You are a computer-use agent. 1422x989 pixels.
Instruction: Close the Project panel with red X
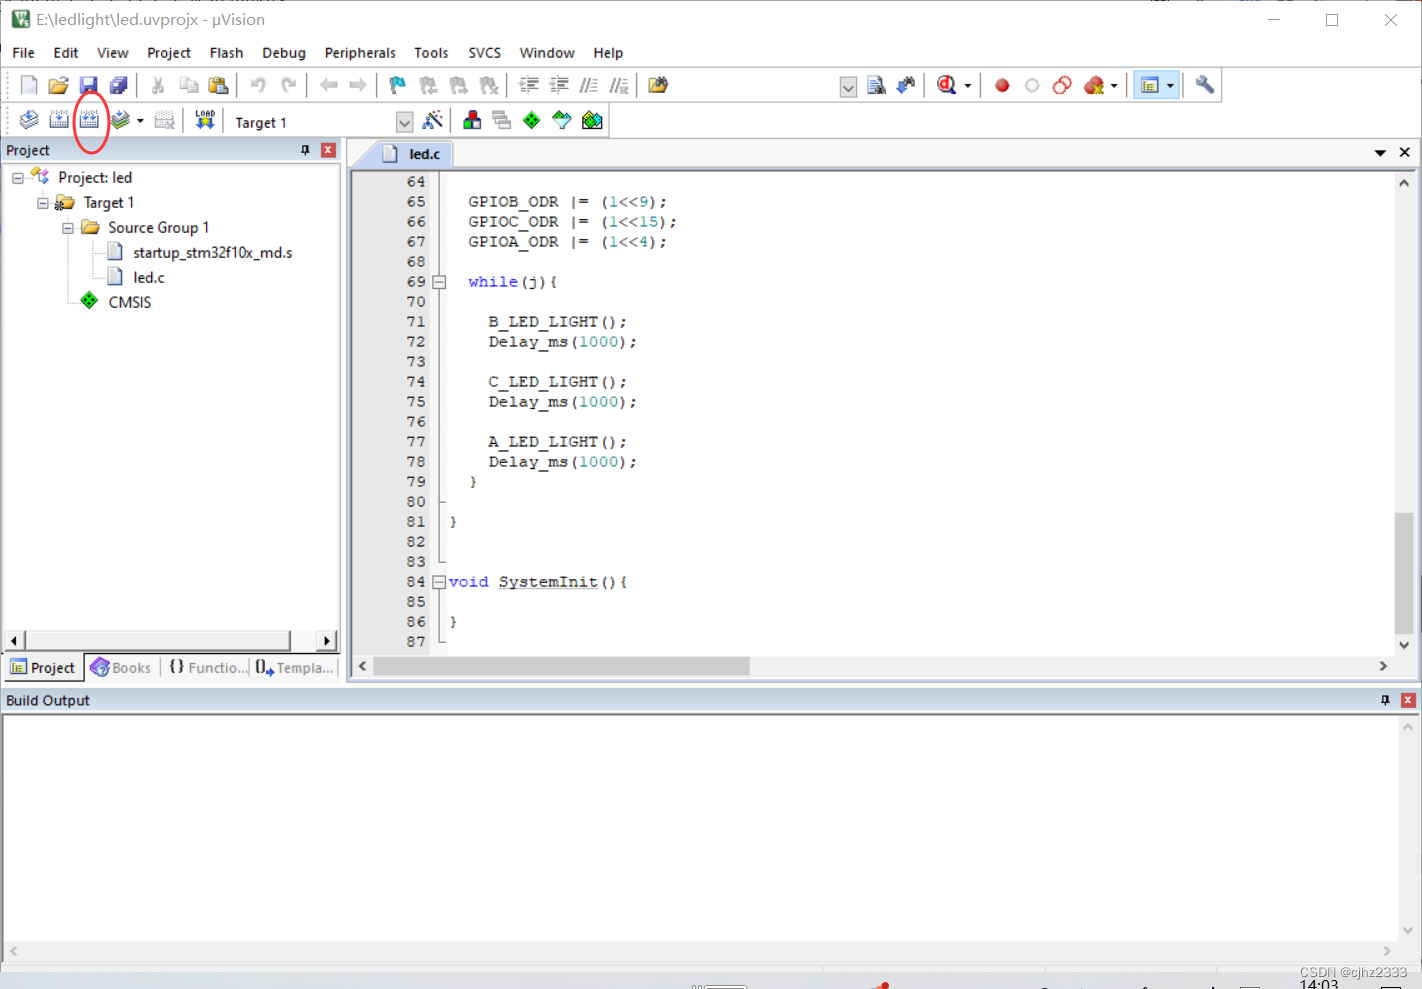click(328, 150)
